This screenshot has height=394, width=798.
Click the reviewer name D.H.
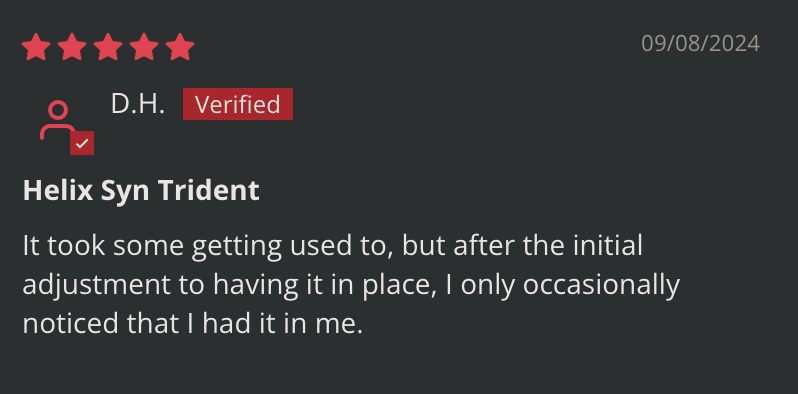point(137,104)
